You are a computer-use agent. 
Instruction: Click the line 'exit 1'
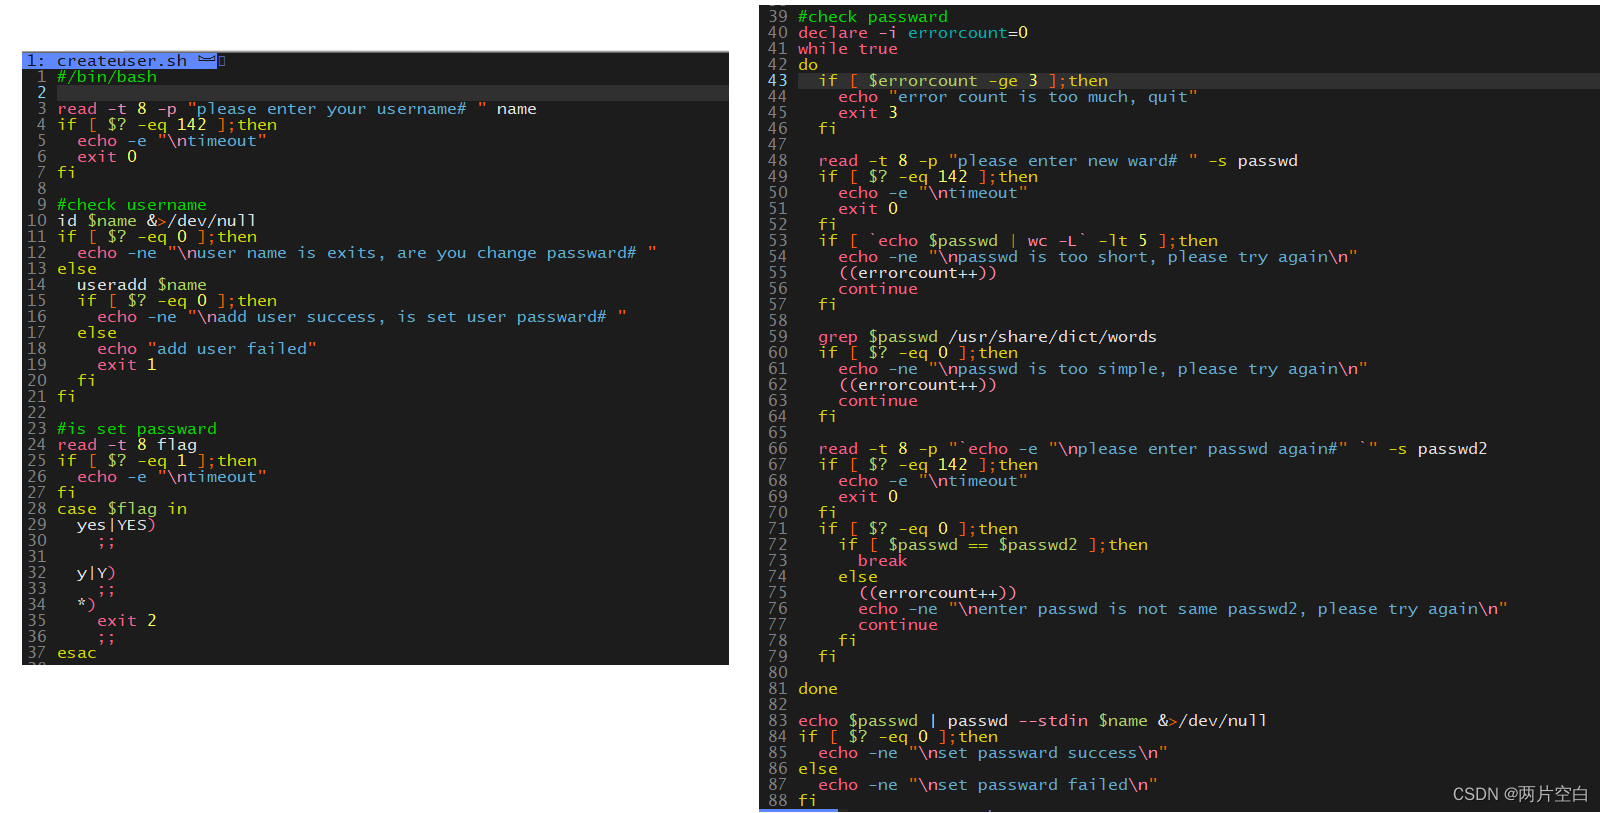tap(127, 365)
